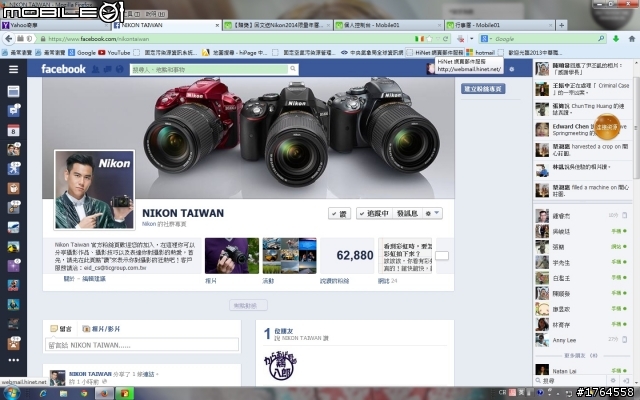Expand the arrow at the right of page tabs row

tap(442, 256)
